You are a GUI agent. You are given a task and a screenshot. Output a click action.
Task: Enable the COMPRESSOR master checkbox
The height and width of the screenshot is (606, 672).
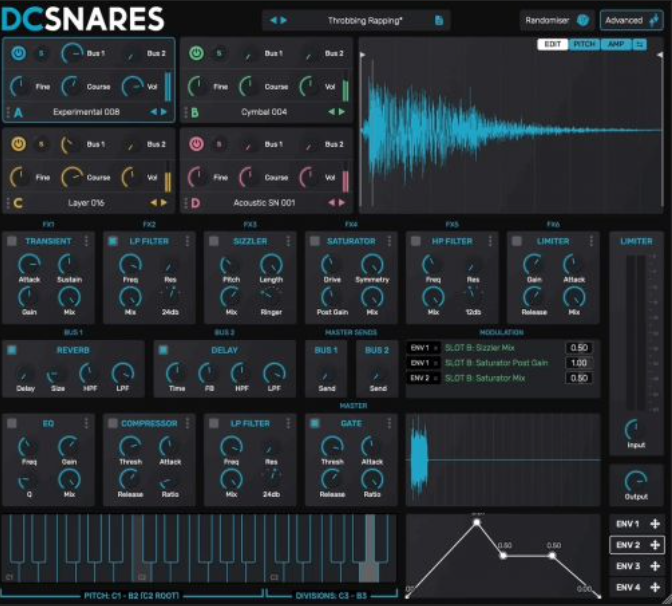pyautogui.click(x=113, y=423)
